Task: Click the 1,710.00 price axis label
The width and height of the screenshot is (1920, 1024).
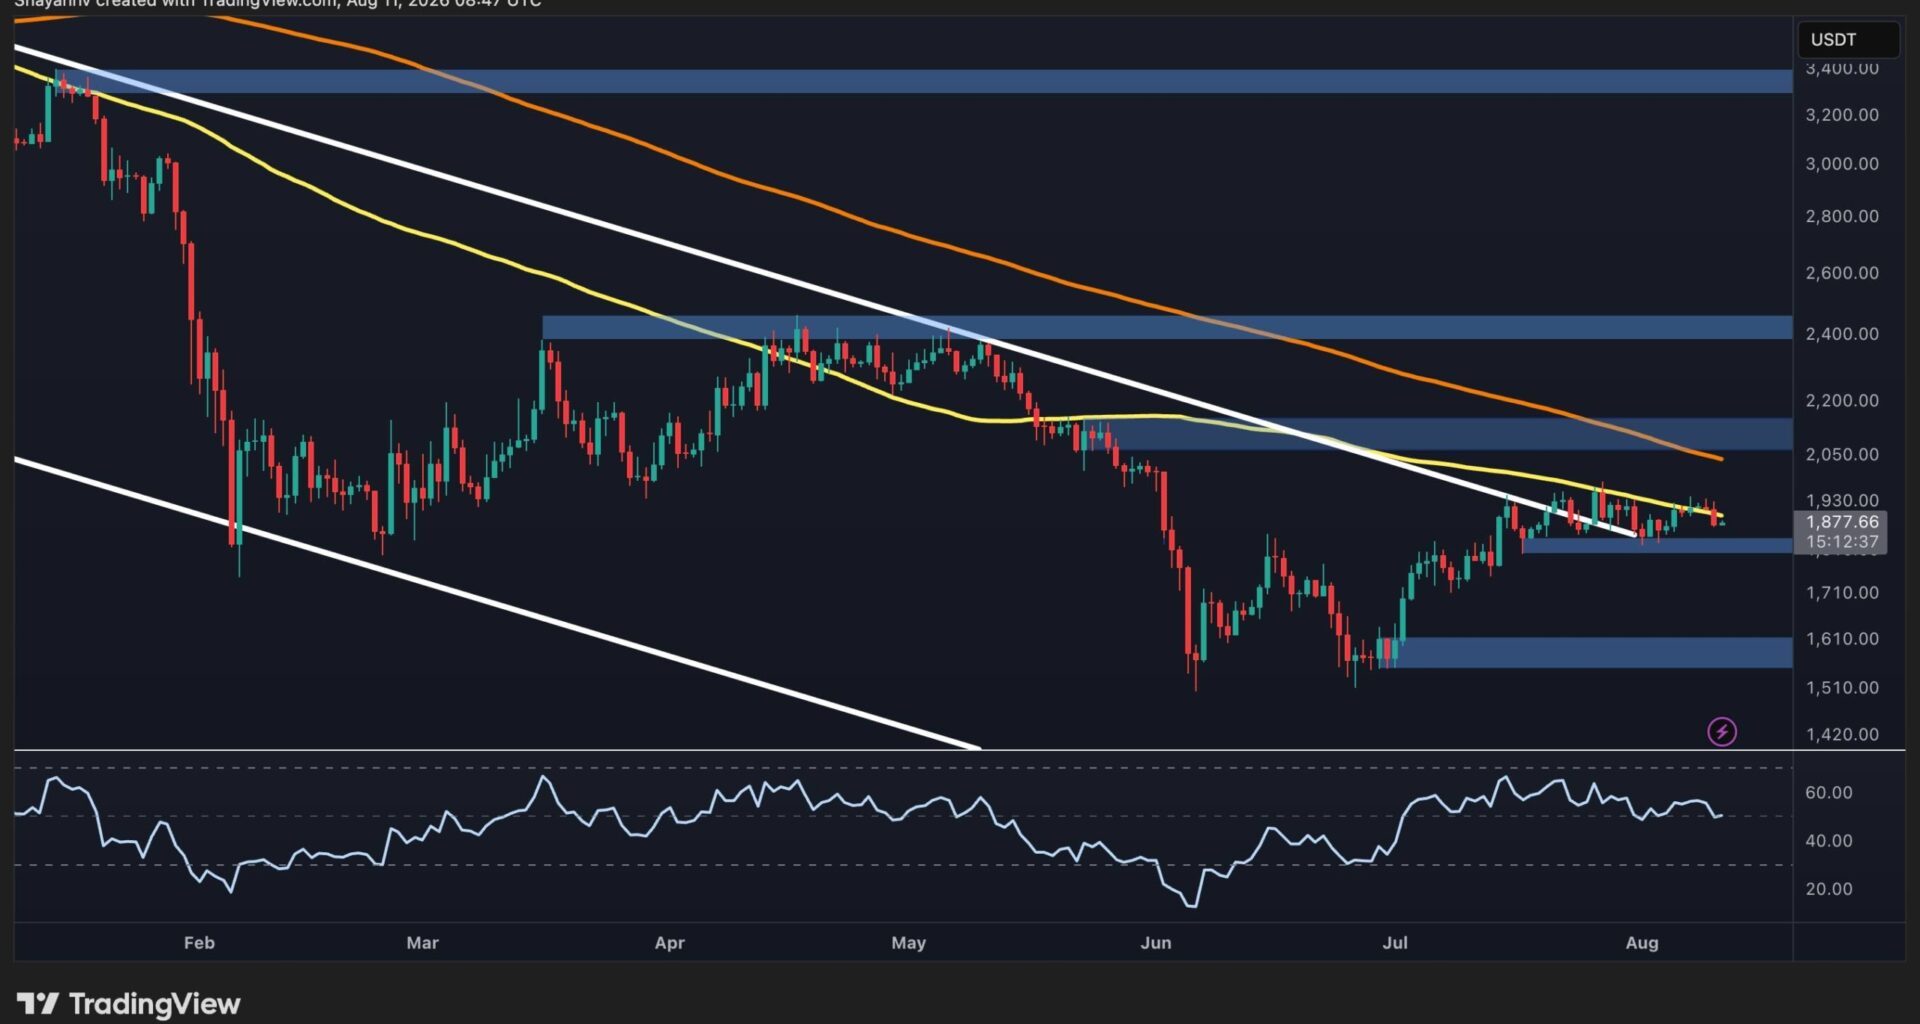Action: [1841, 593]
